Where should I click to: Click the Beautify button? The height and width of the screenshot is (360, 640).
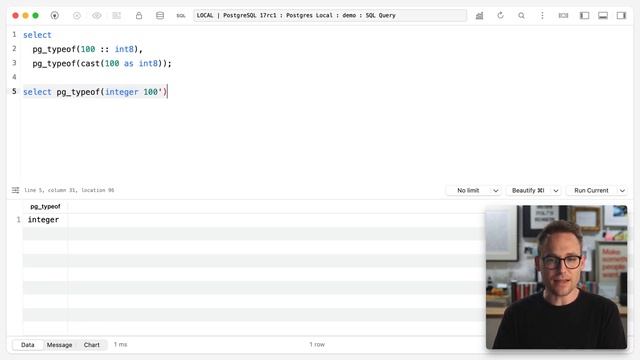click(528, 191)
